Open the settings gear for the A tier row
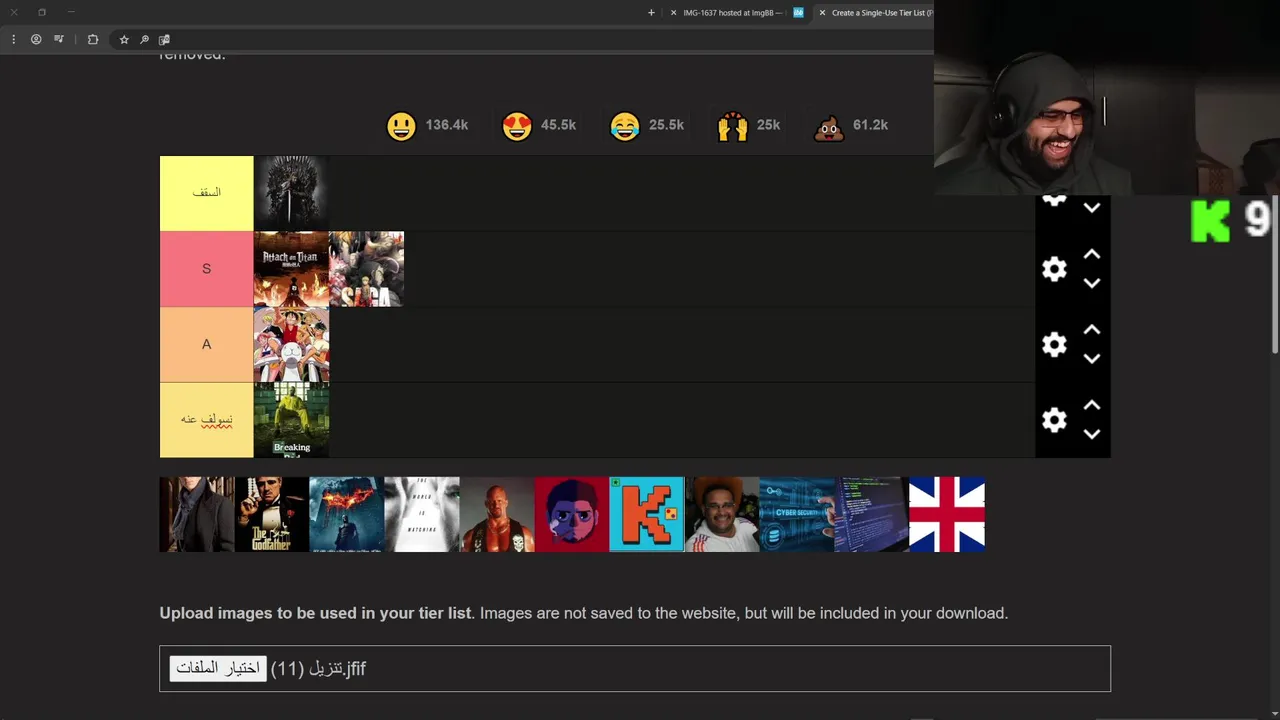The width and height of the screenshot is (1280, 720). coord(1054,345)
